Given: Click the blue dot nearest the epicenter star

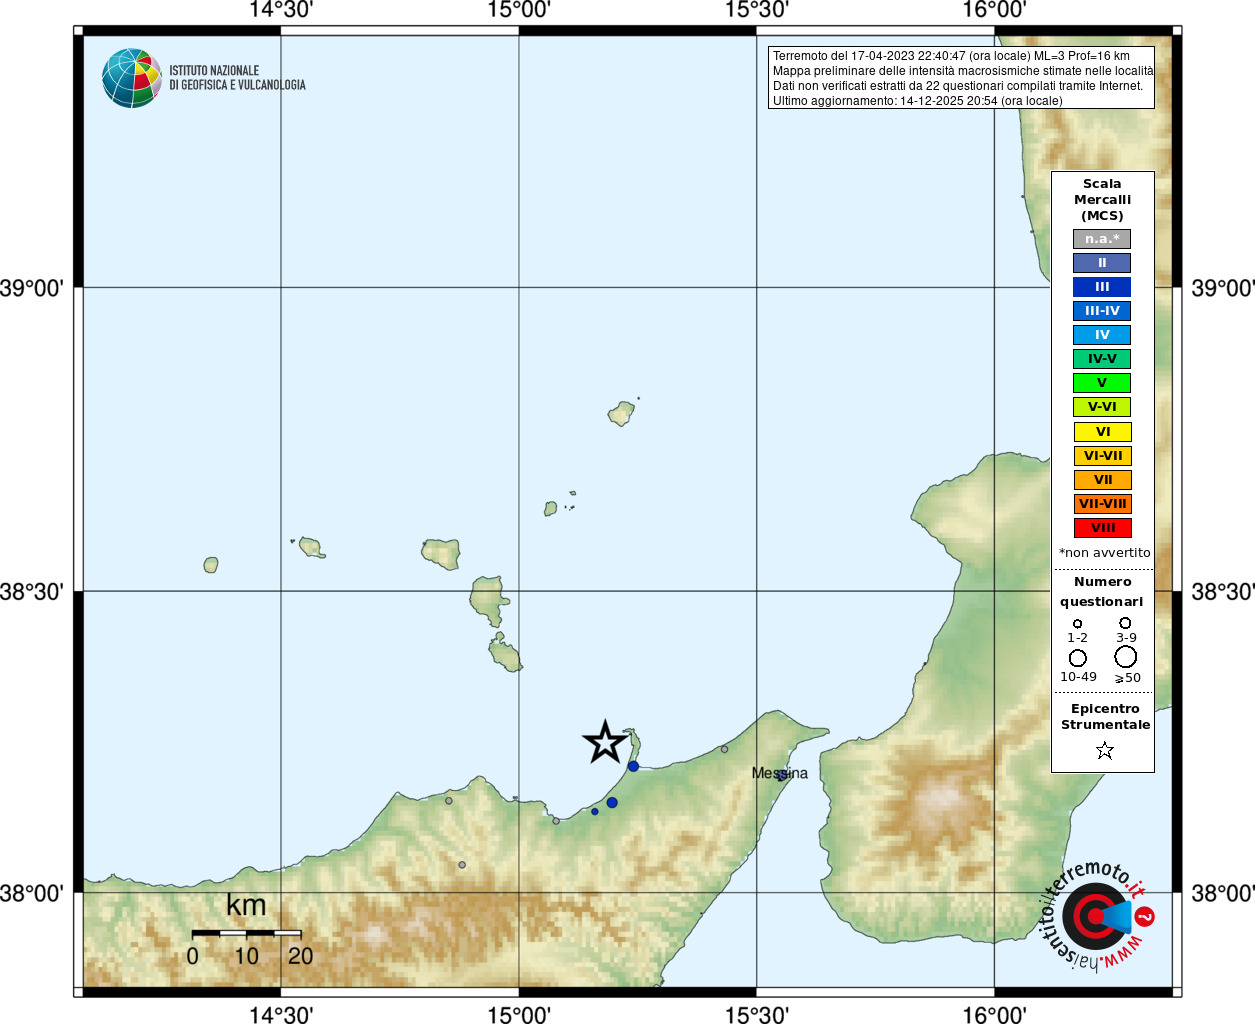Looking at the screenshot, I should point(633,766).
